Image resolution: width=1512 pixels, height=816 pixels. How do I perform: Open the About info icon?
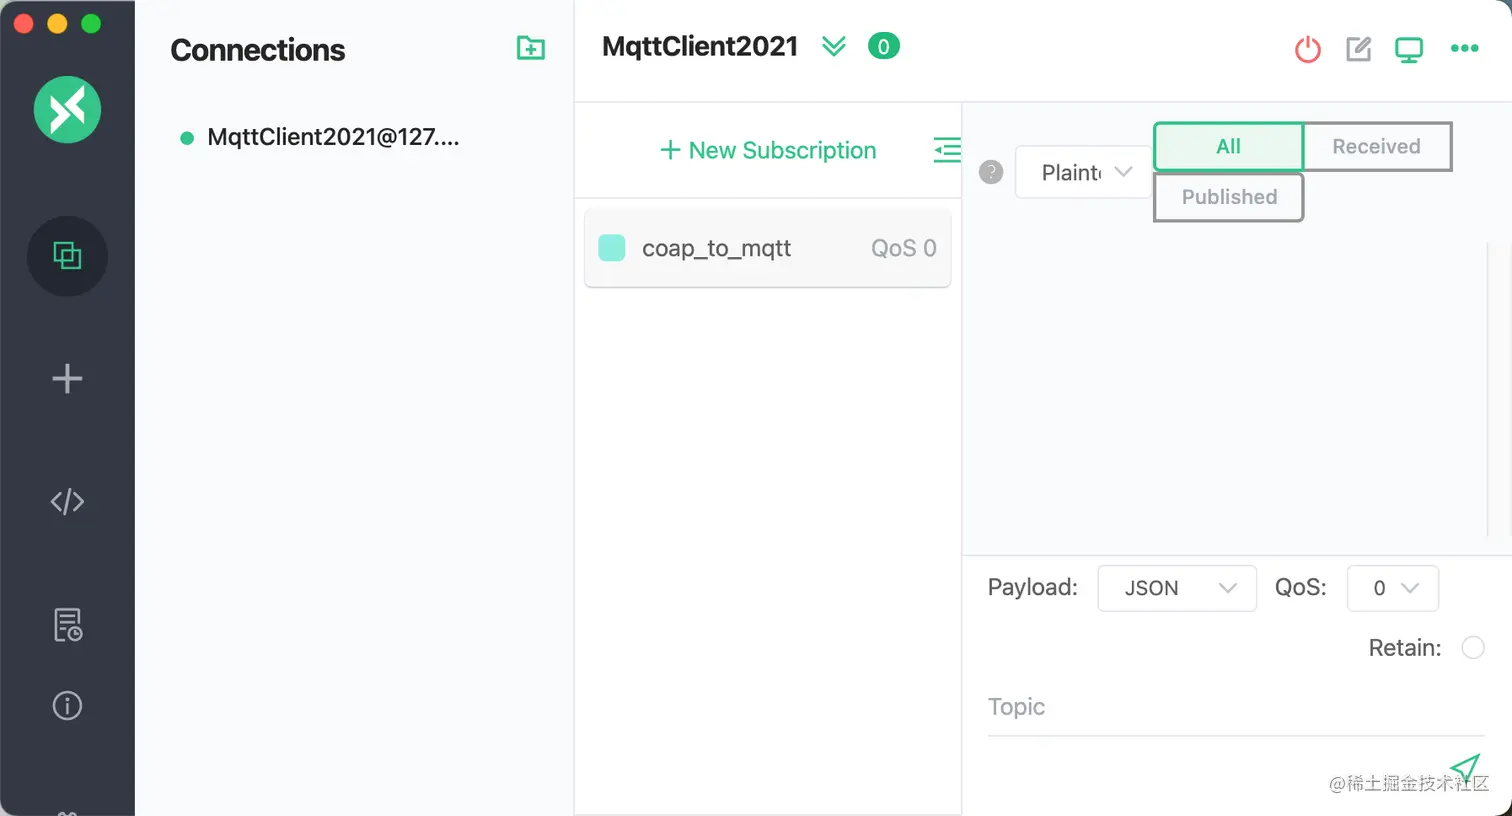67,706
